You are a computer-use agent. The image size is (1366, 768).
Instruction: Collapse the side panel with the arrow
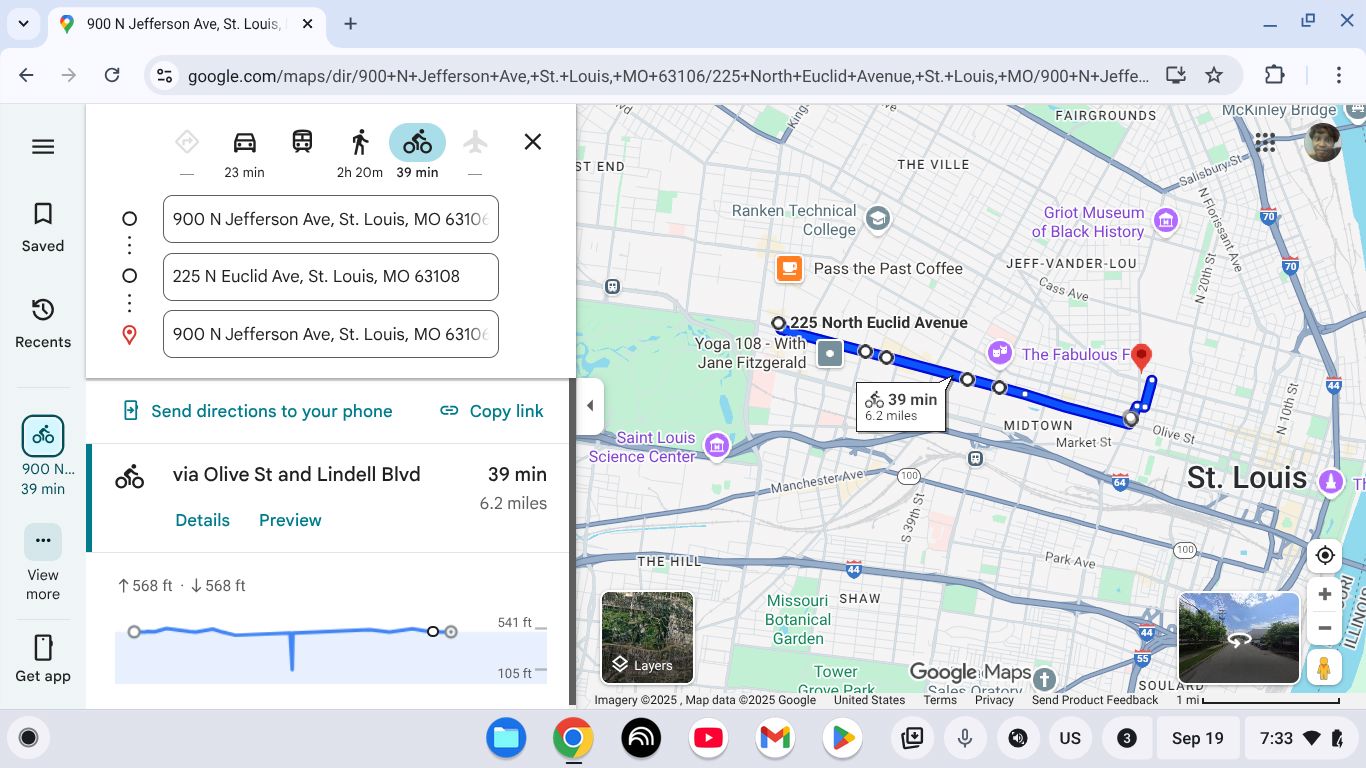(x=590, y=406)
